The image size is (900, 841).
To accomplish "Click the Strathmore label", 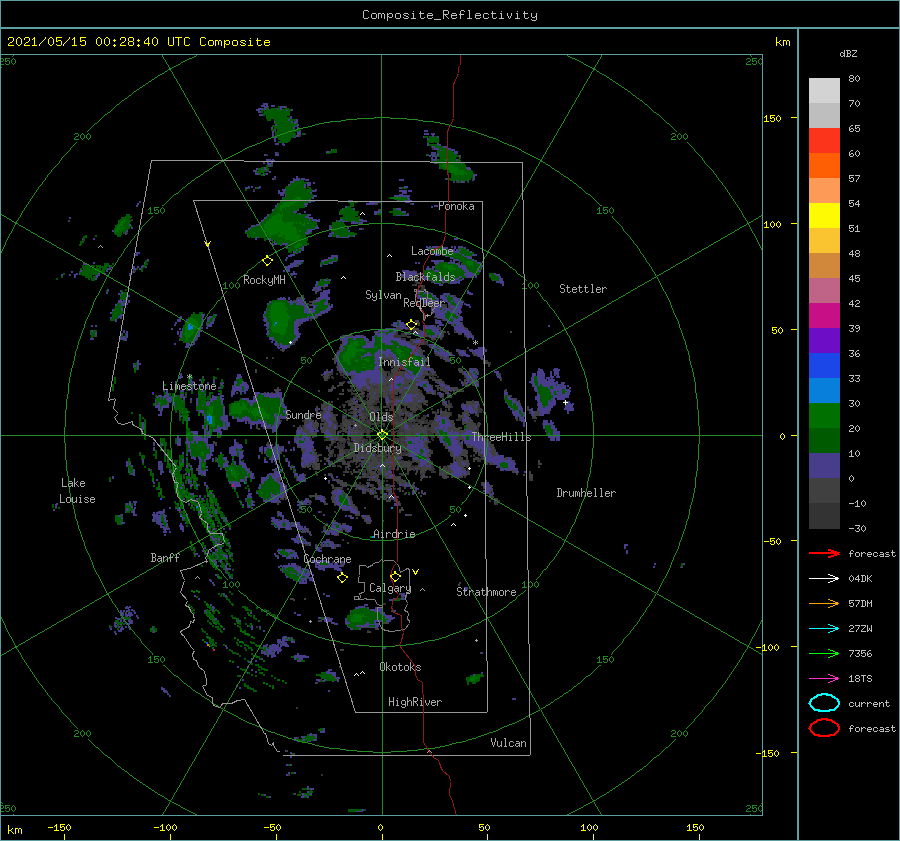I will click(x=486, y=592).
